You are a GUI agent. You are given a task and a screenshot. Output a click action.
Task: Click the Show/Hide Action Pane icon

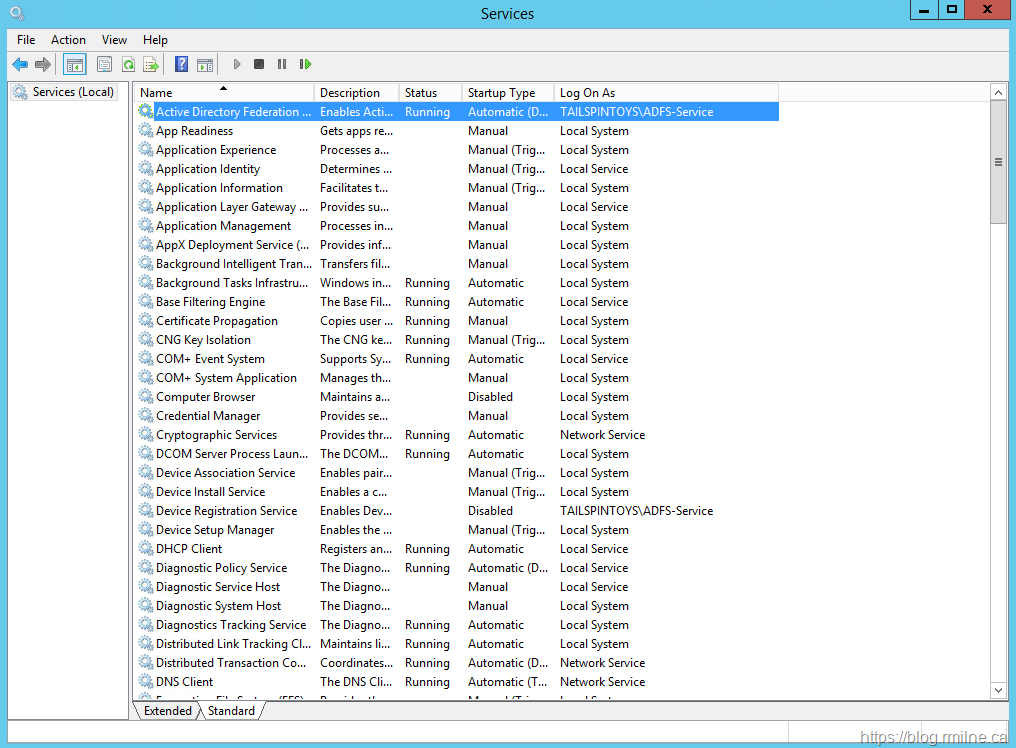(x=204, y=65)
